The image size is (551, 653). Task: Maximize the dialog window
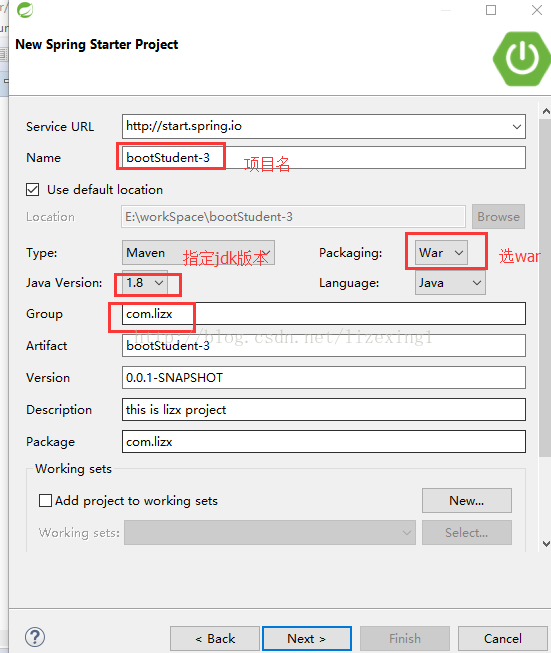coord(491,10)
